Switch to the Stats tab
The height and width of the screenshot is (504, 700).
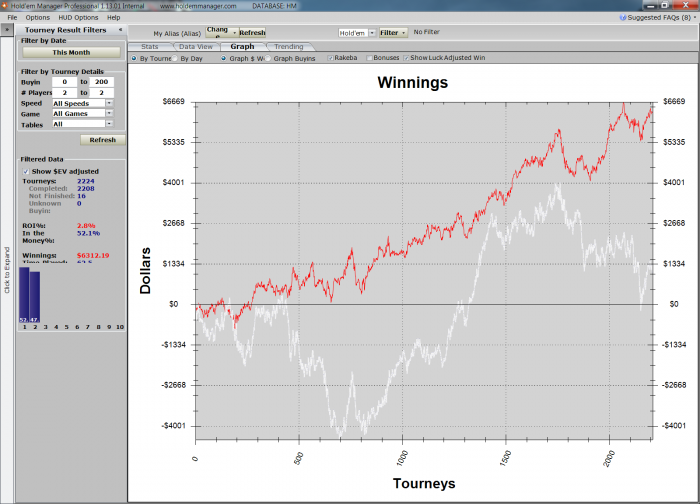150,46
